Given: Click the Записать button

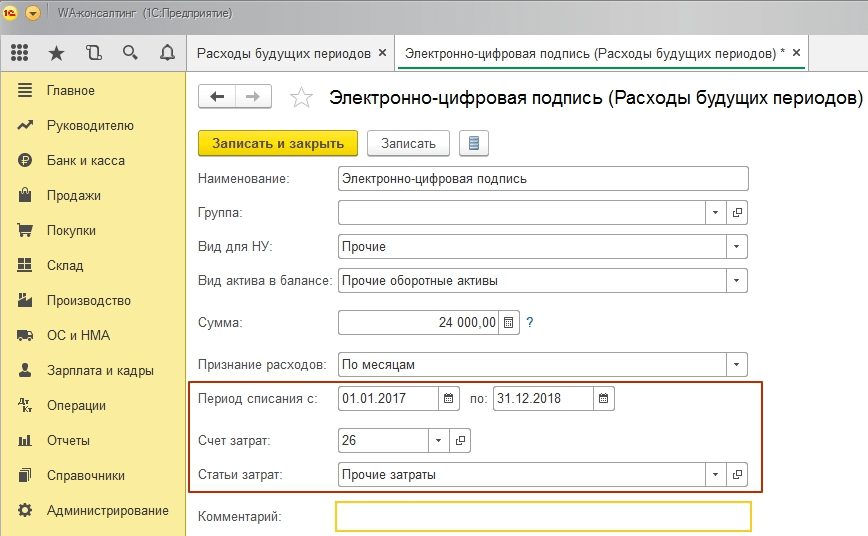Looking at the screenshot, I should (x=408, y=143).
